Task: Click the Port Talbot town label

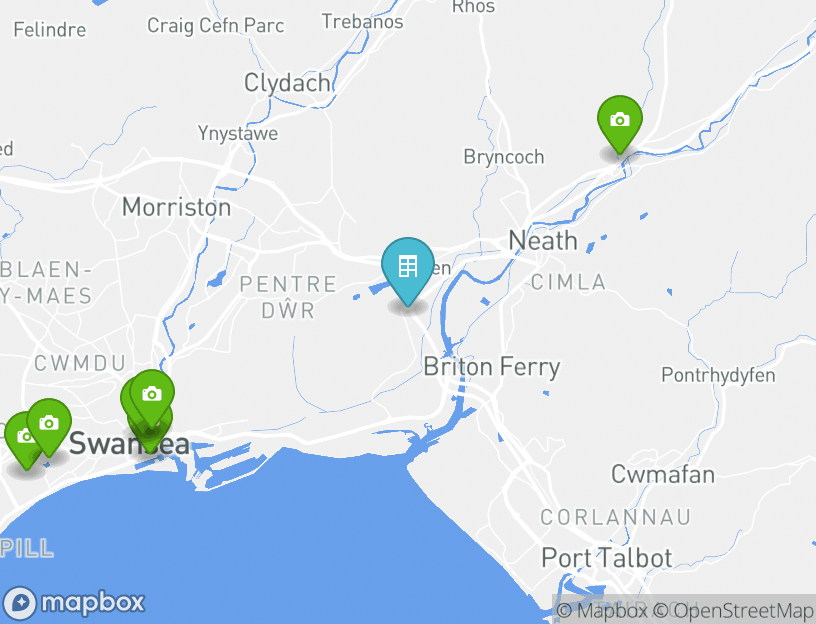Action: click(x=607, y=558)
